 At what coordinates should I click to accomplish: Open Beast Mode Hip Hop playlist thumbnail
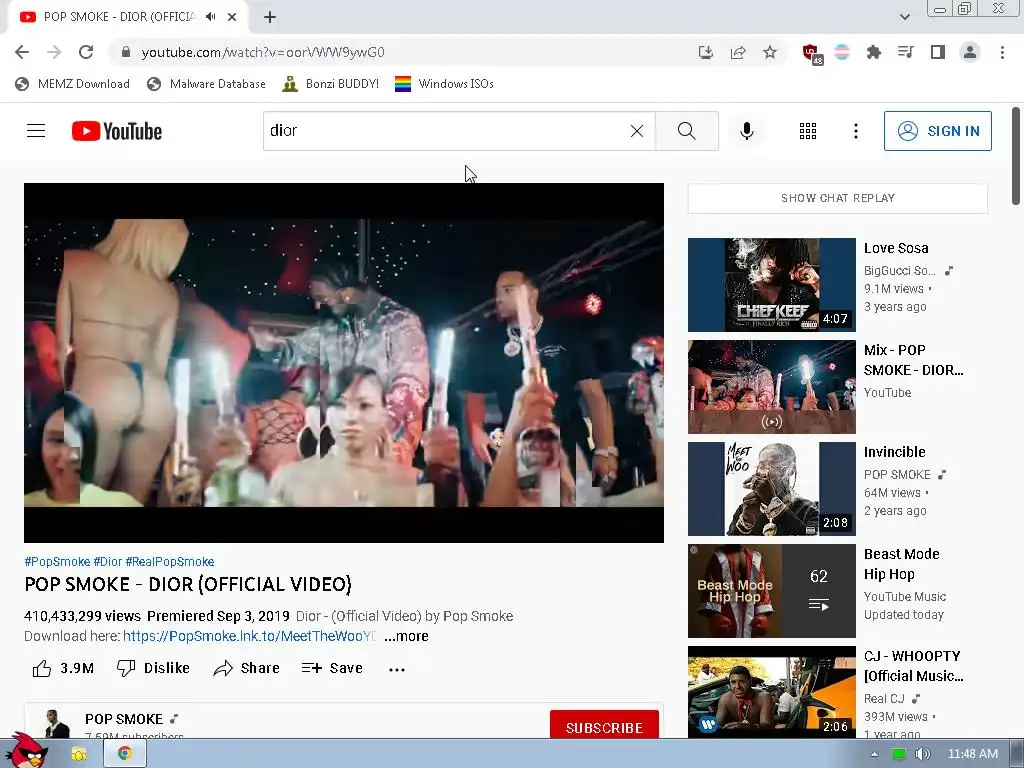tap(771, 590)
